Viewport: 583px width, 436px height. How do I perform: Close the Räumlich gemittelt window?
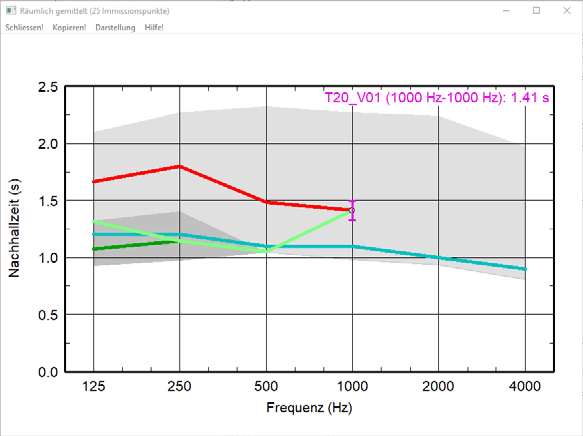point(567,11)
